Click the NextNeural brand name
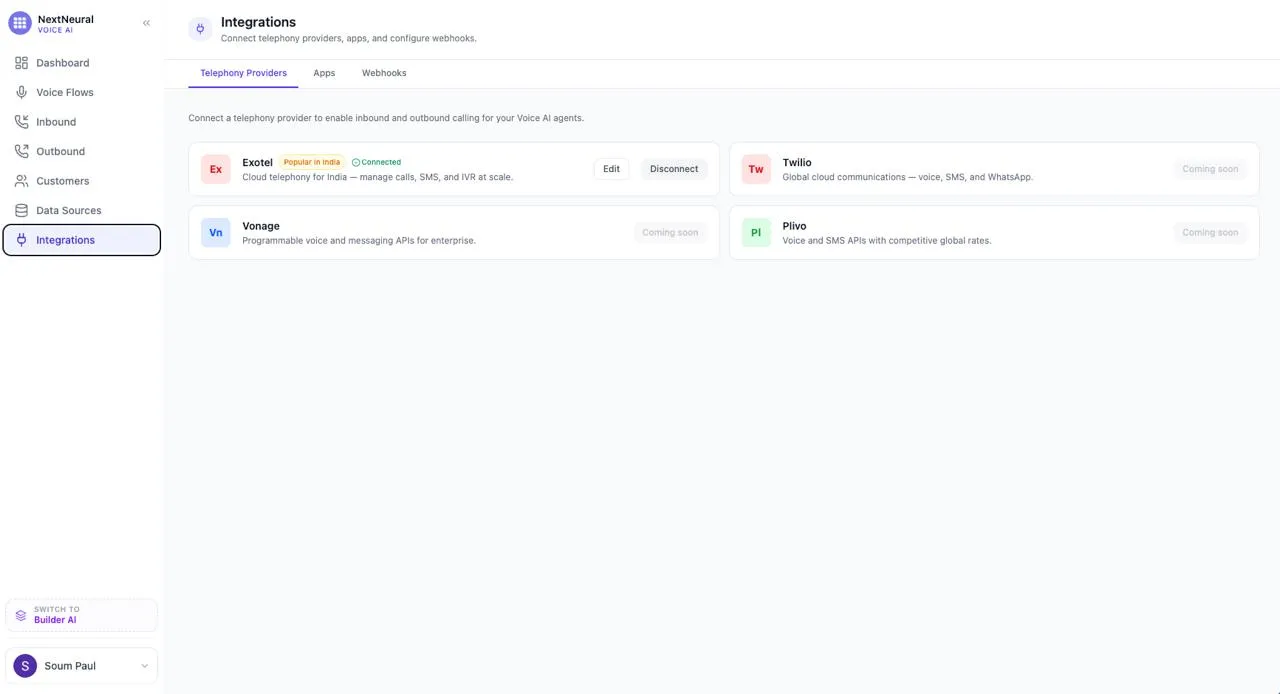The width and height of the screenshot is (1280, 694). point(66,19)
